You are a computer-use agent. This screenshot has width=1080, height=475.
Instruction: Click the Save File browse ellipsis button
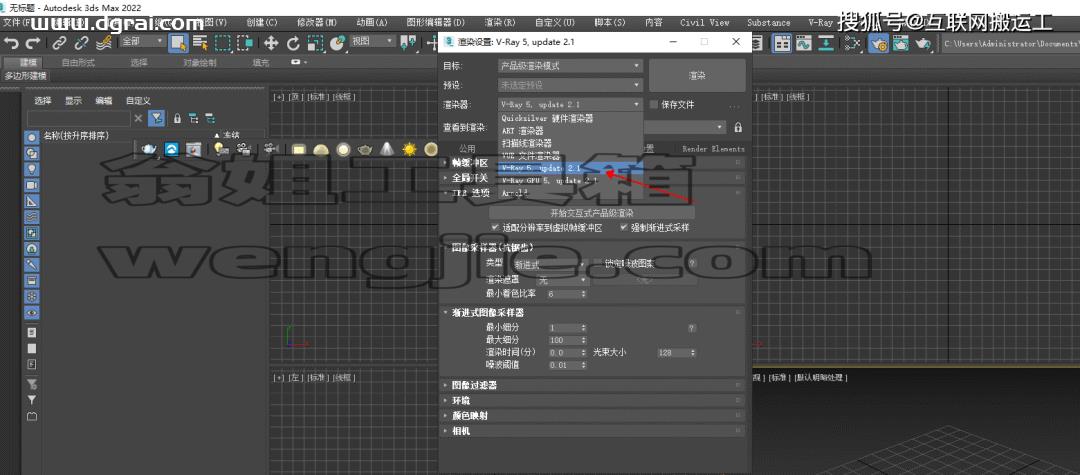click(x=734, y=105)
